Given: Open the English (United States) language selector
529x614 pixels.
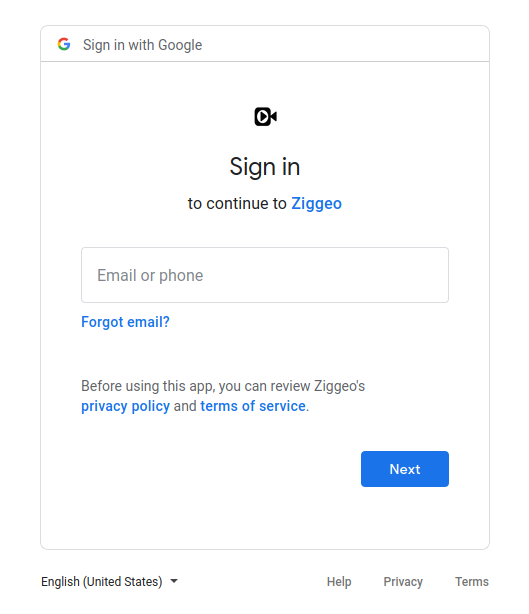Looking at the screenshot, I should pos(109,581).
